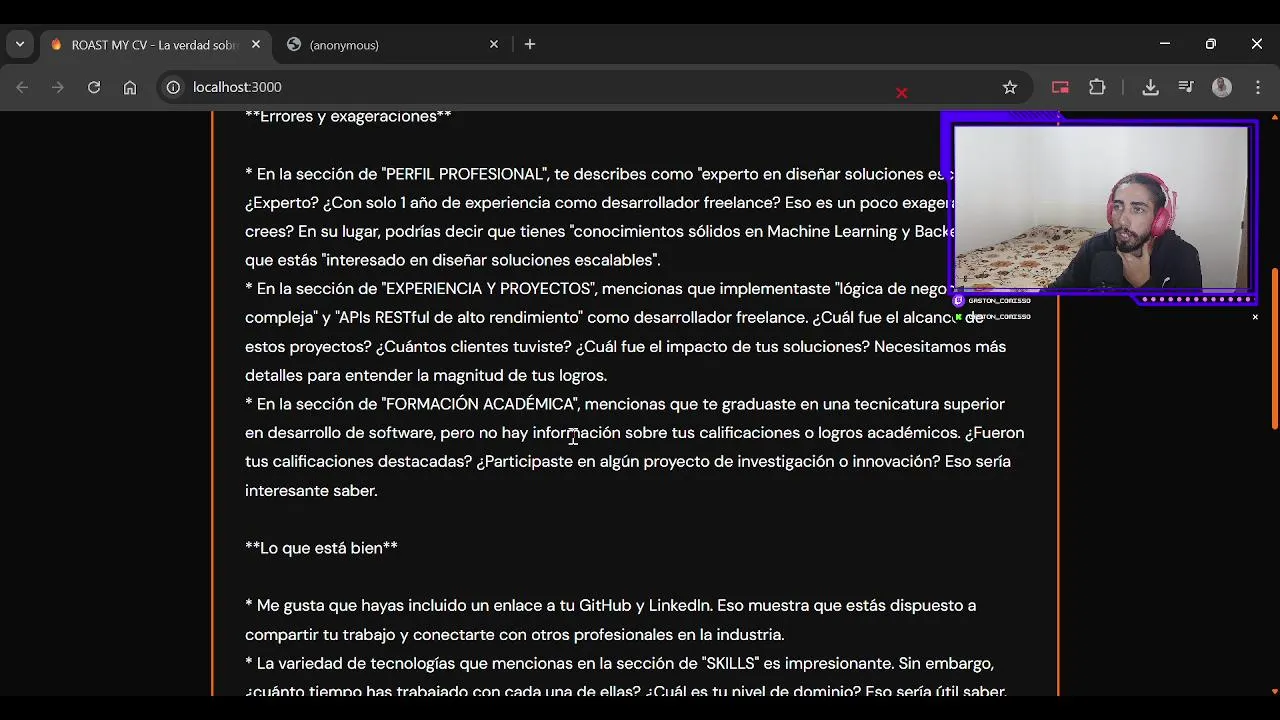Open the profile avatar menu
This screenshot has height=720, width=1280.
tap(1222, 87)
